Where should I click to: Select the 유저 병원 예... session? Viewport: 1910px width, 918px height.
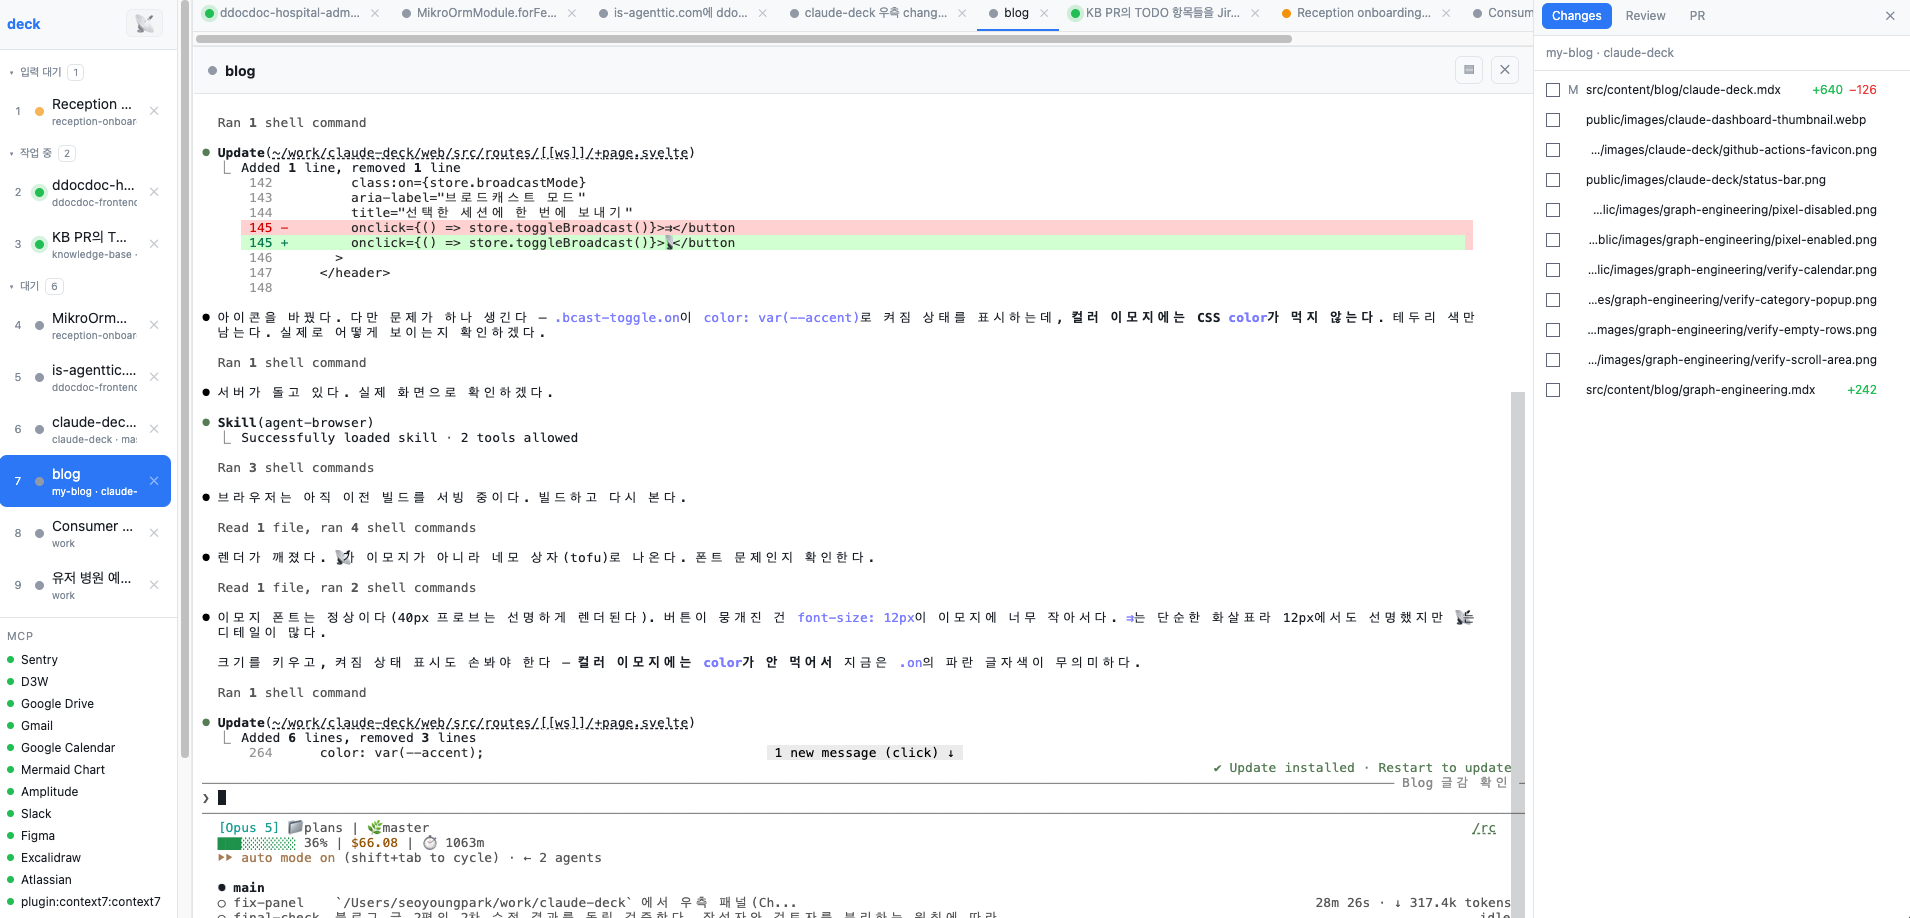coord(85,585)
